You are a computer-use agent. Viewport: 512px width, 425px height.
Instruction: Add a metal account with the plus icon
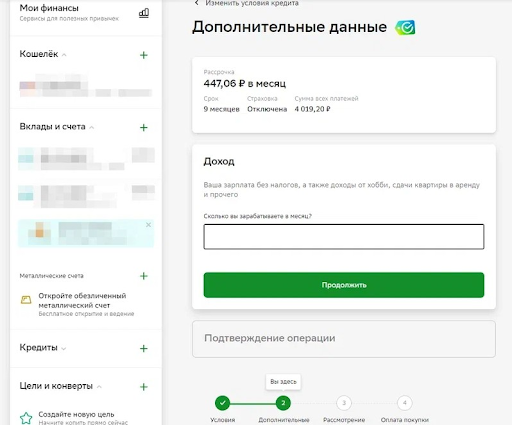click(144, 276)
